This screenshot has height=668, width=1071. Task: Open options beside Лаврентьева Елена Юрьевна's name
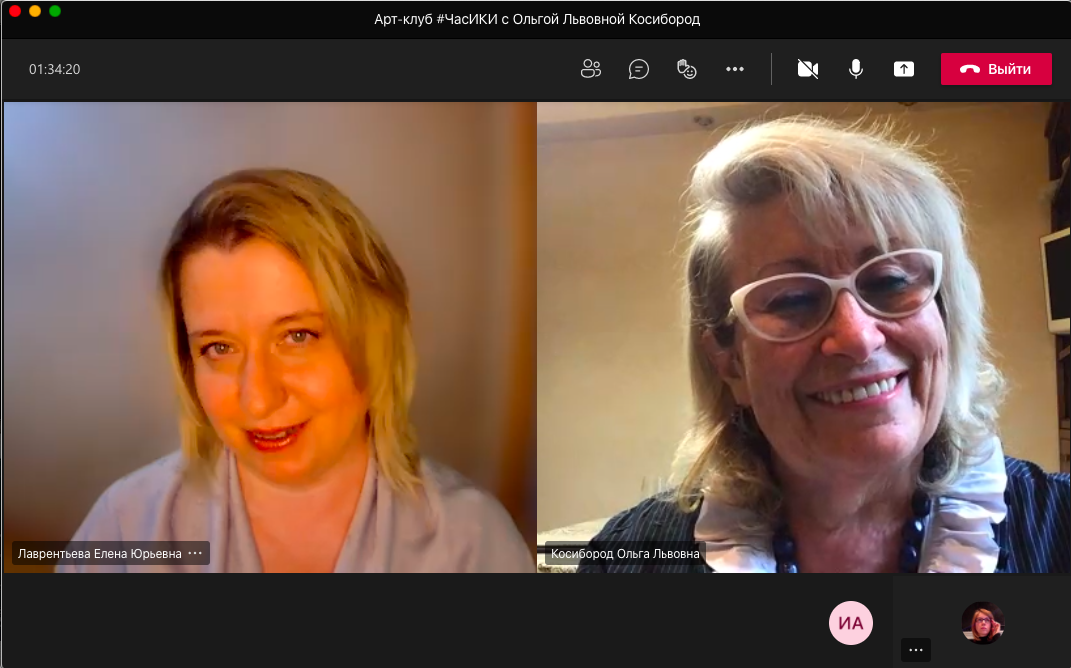[x=195, y=553]
